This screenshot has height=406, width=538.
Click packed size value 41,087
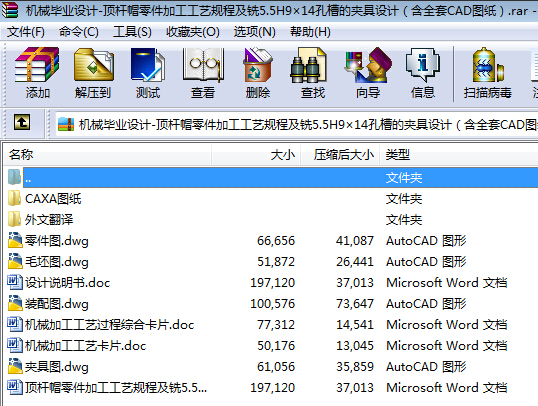point(355,241)
